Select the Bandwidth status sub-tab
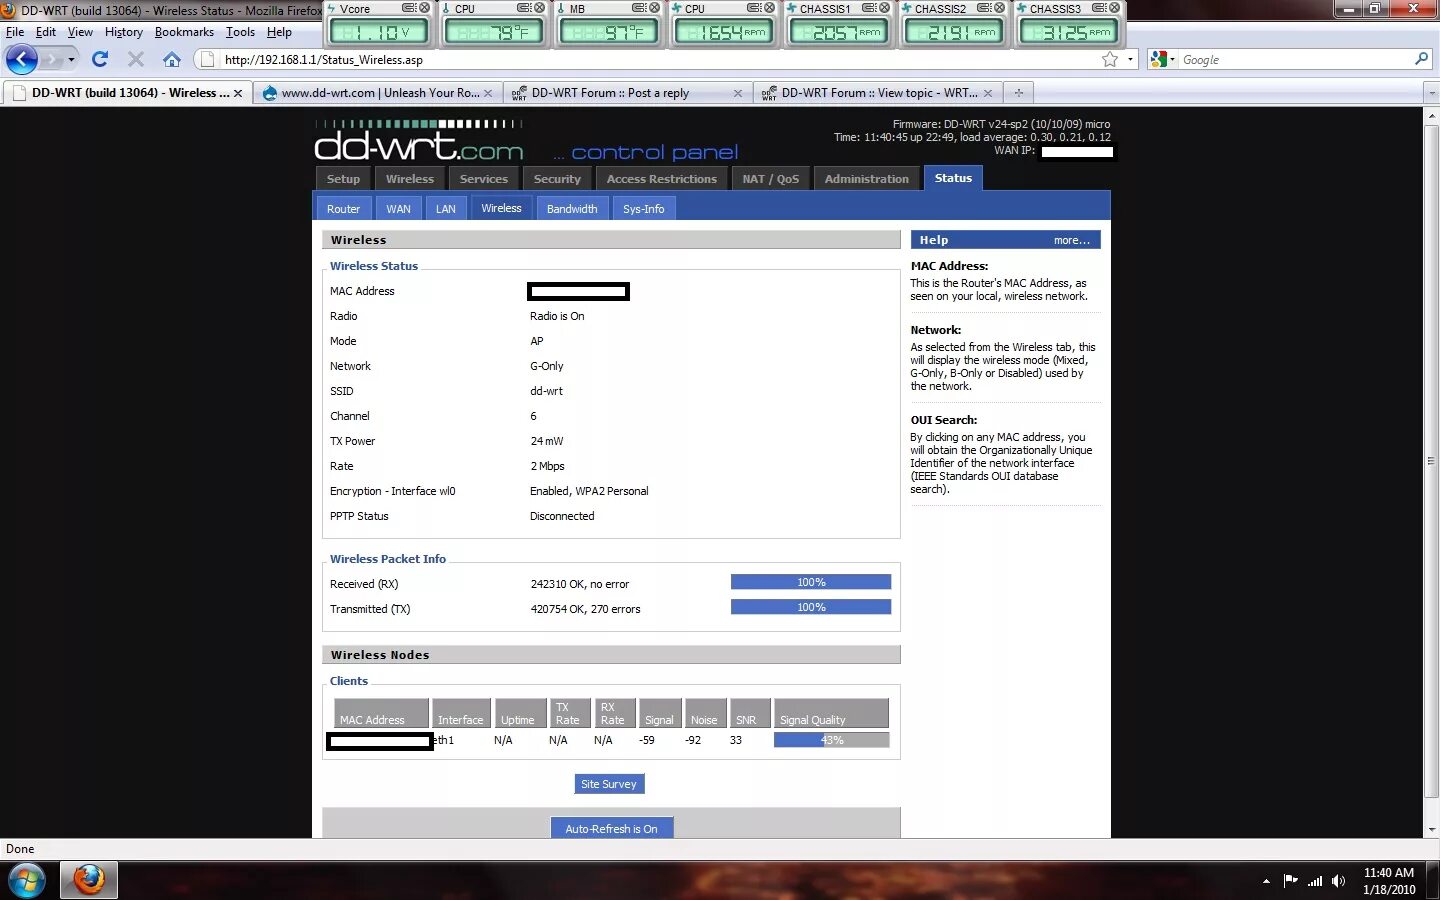Viewport: 1440px width, 900px height. coord(572,209)
